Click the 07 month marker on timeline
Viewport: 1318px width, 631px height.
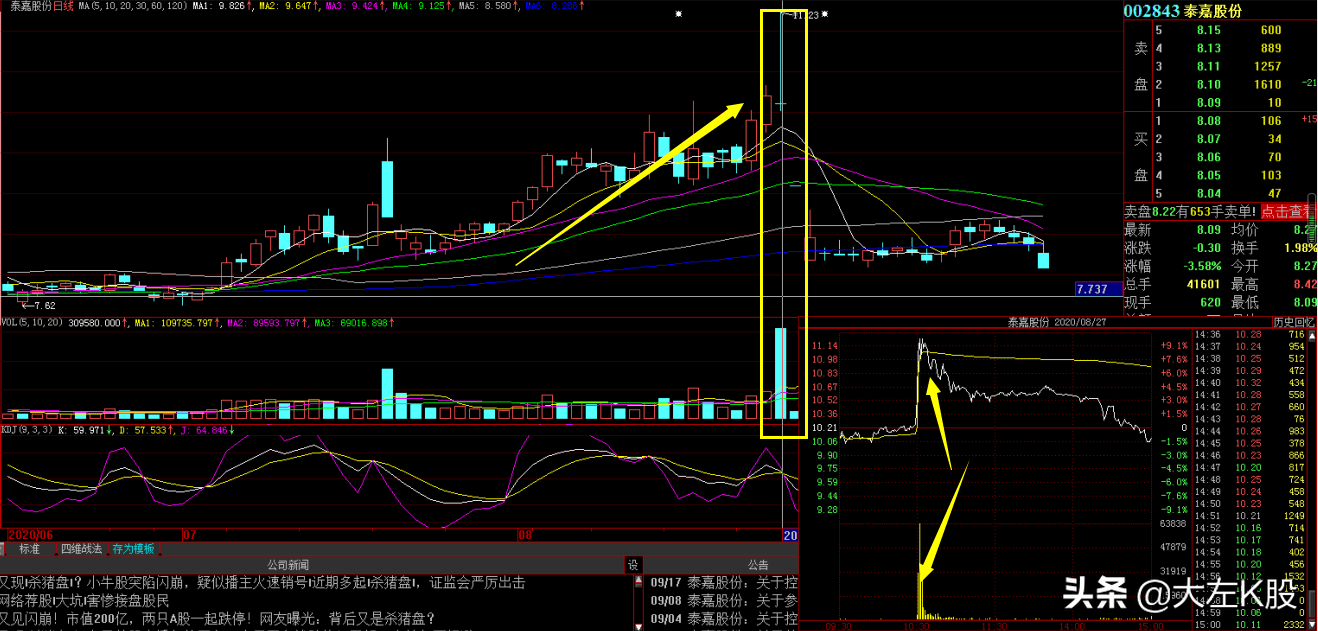tap(192, 535)
